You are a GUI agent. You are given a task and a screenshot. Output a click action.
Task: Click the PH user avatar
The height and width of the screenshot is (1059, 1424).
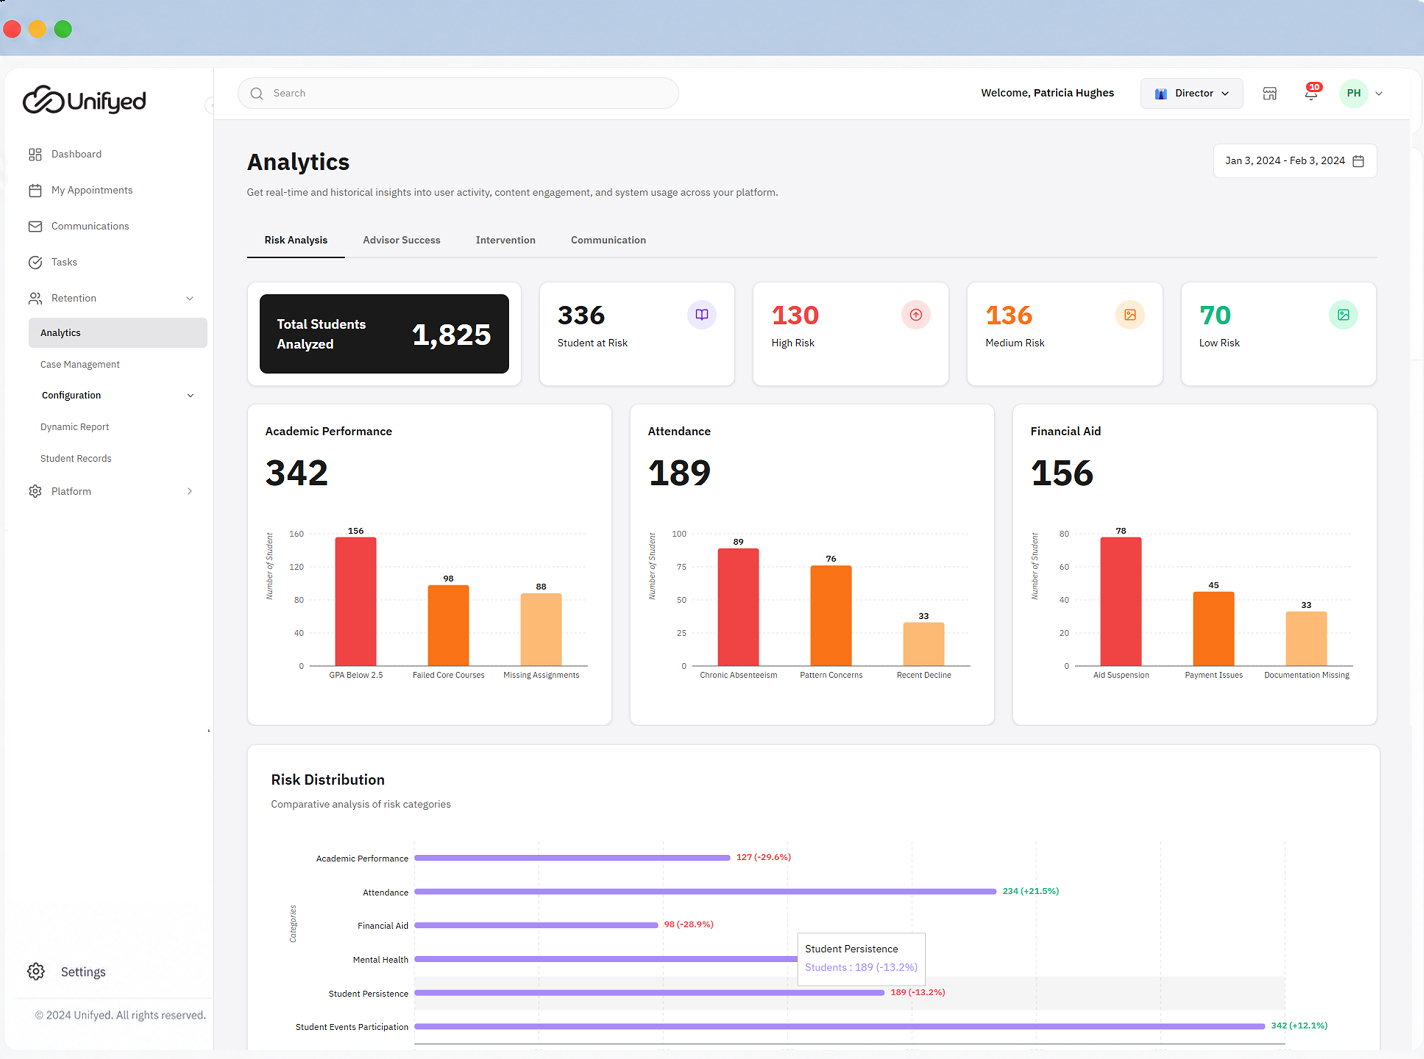[1353, 93]
